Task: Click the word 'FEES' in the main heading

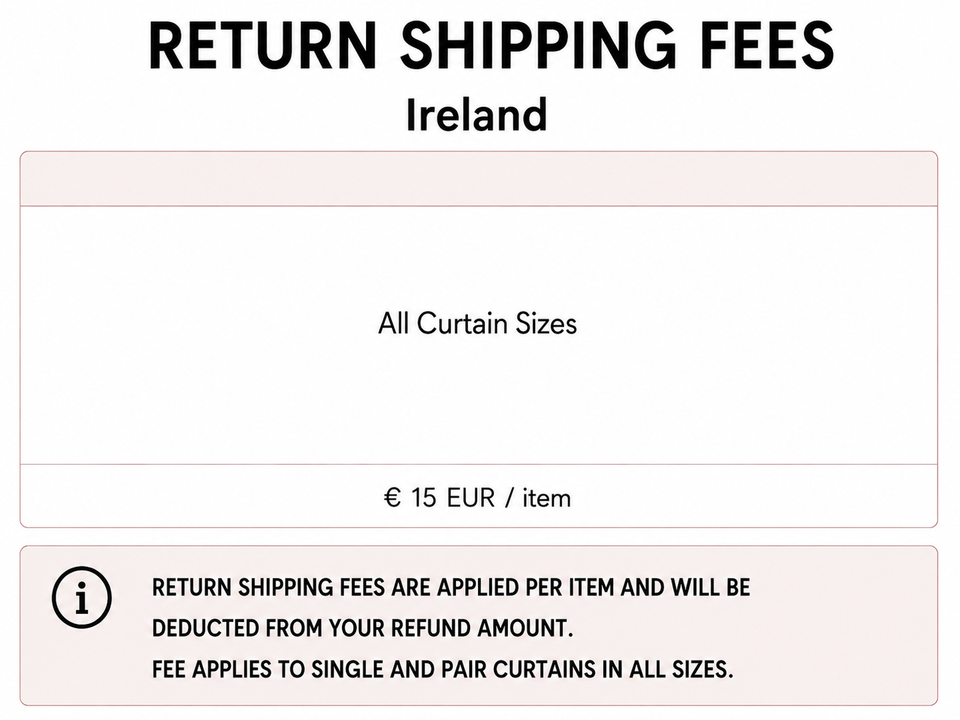Action: click(x=767, y=45)
